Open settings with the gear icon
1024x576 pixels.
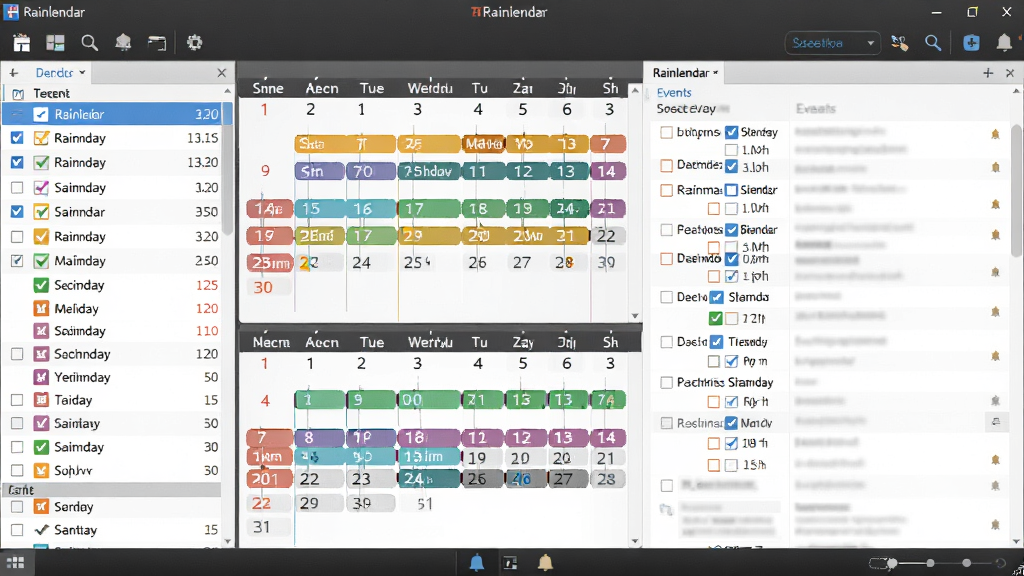click(194, 43)
